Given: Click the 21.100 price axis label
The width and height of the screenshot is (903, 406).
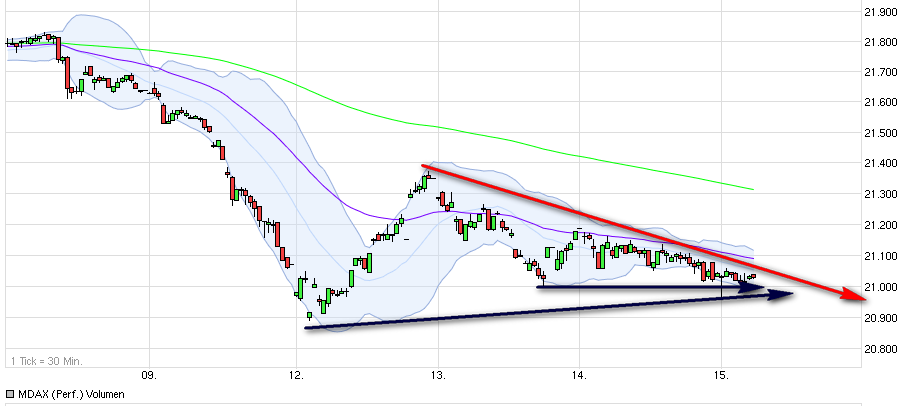Looking at the screenshot, I should [x=881, y=256].
